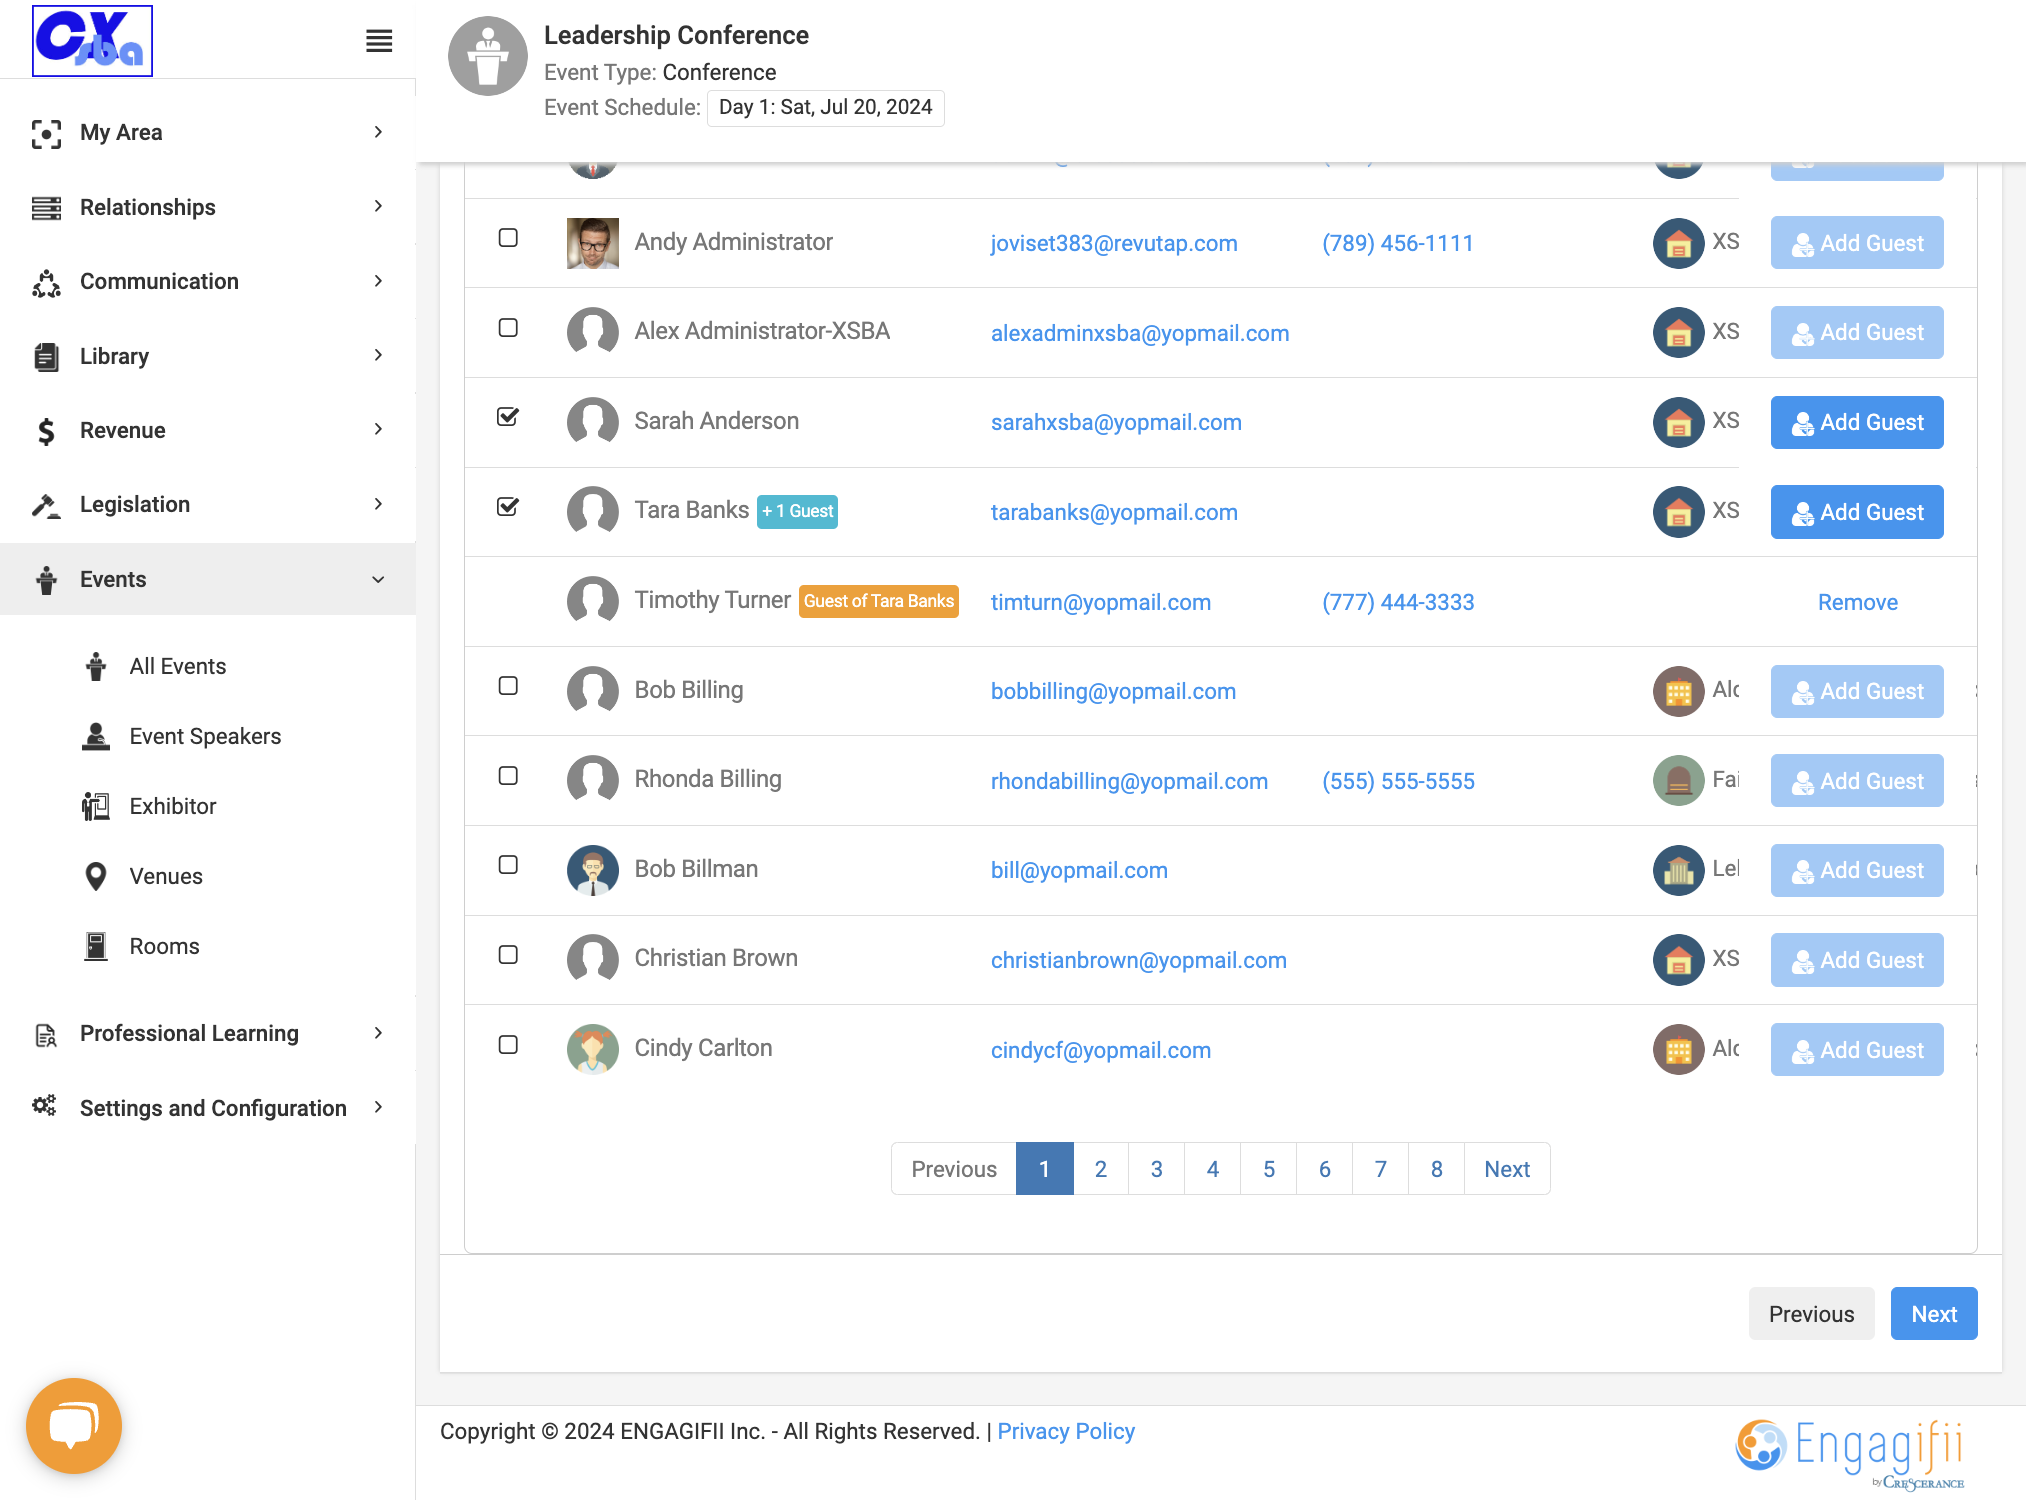Collapse the Events menu

(208, 579)
